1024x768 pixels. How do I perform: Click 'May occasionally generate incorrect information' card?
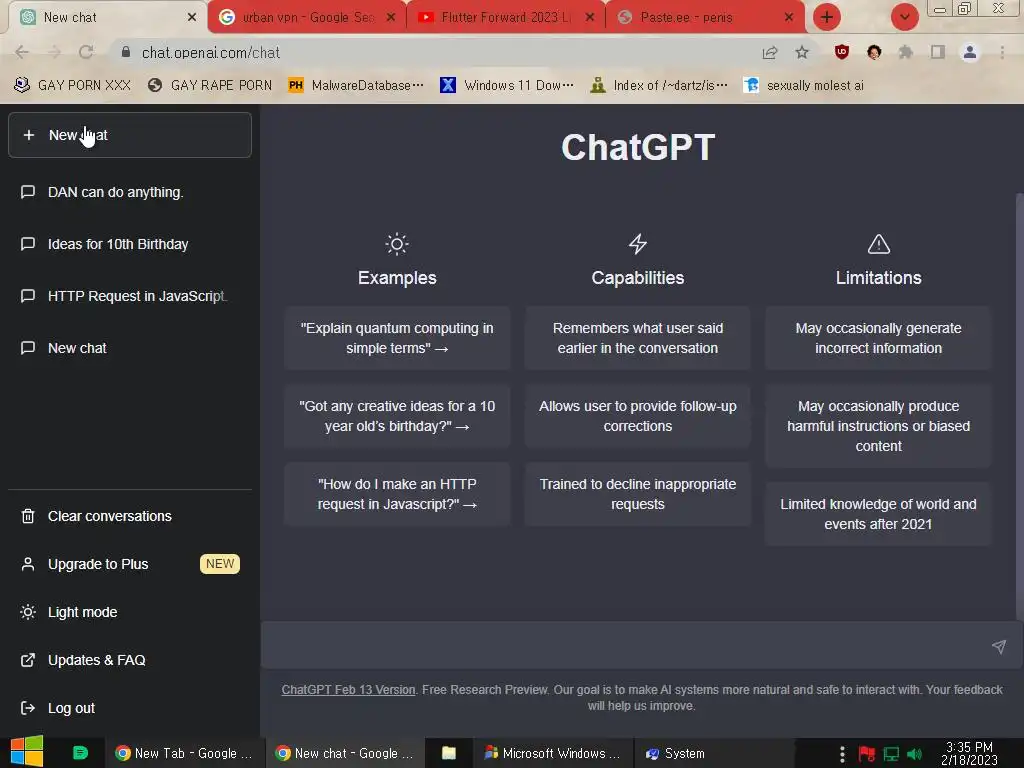click(x=878, y=338)
